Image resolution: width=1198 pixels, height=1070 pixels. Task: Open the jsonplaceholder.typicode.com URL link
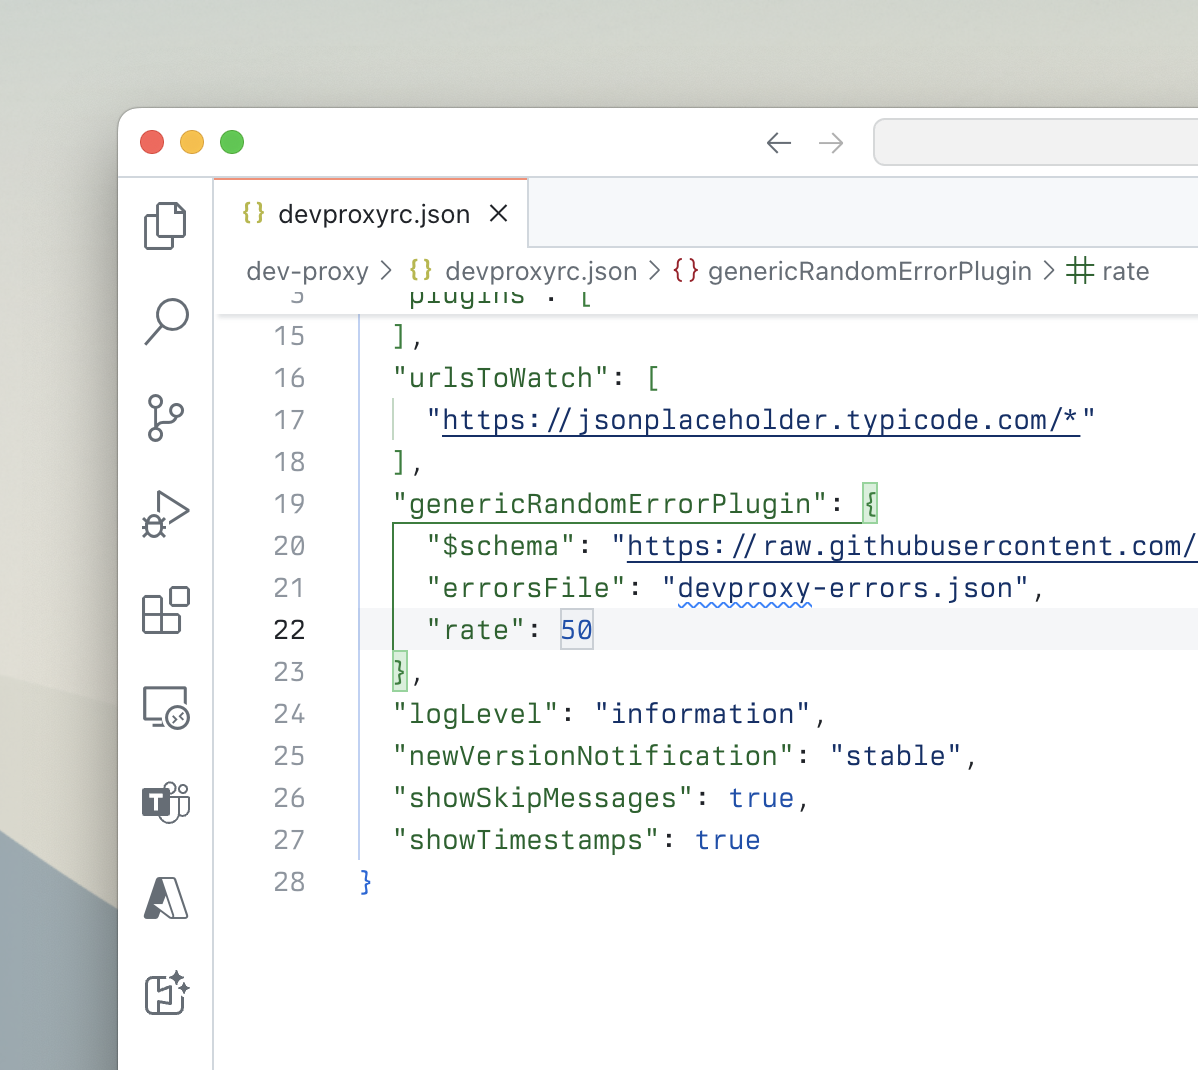tap(760, 420)
